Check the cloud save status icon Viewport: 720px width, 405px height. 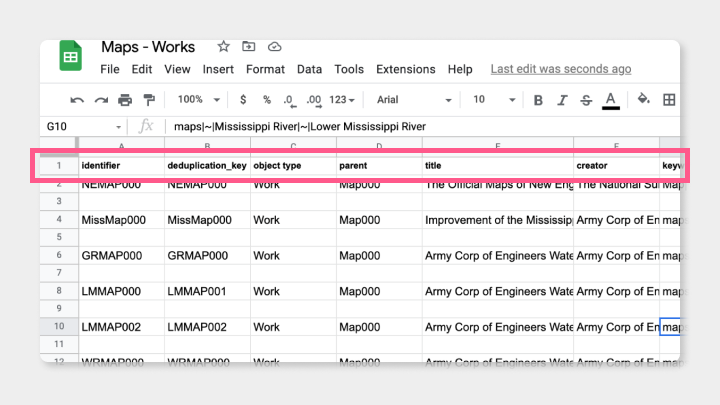coord(275,46)
